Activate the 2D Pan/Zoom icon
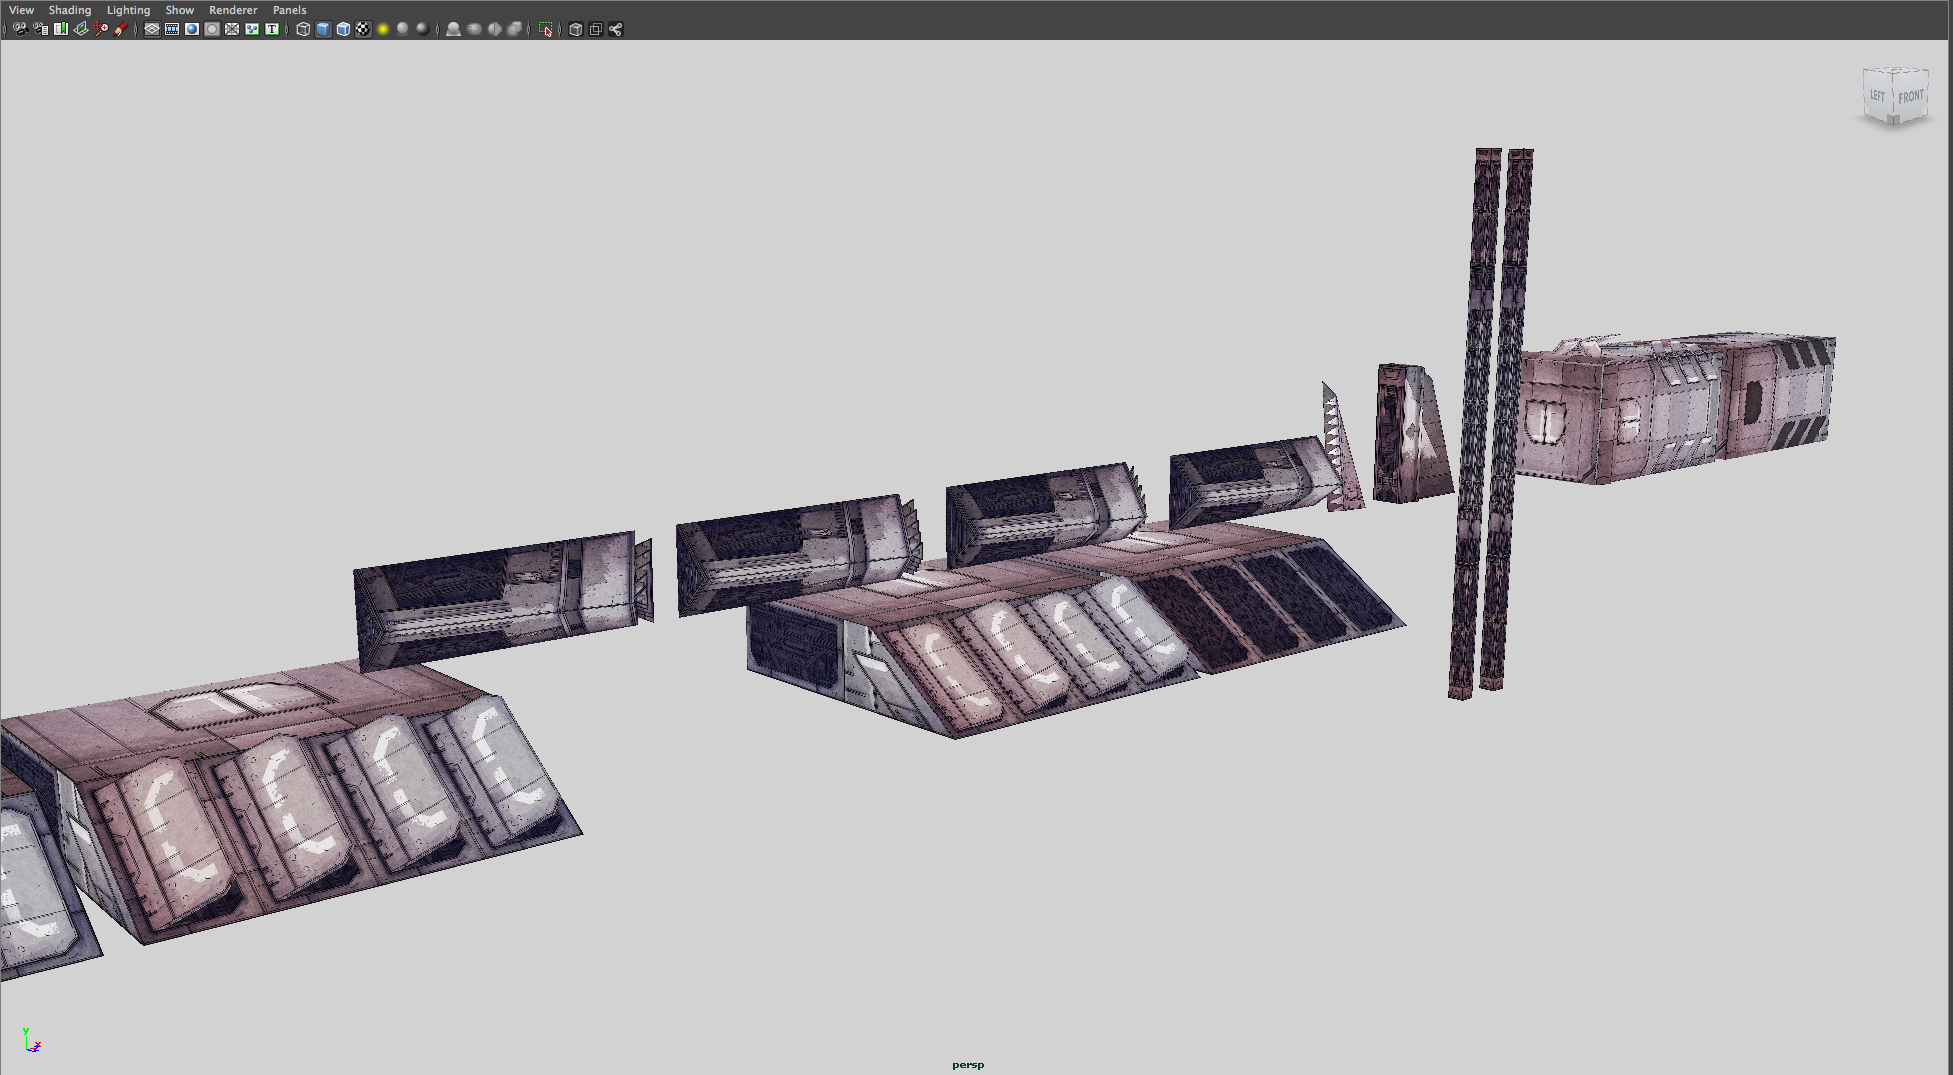Screen dimensions: 1953x1075 pyautogui.click(x=101, y=29)
